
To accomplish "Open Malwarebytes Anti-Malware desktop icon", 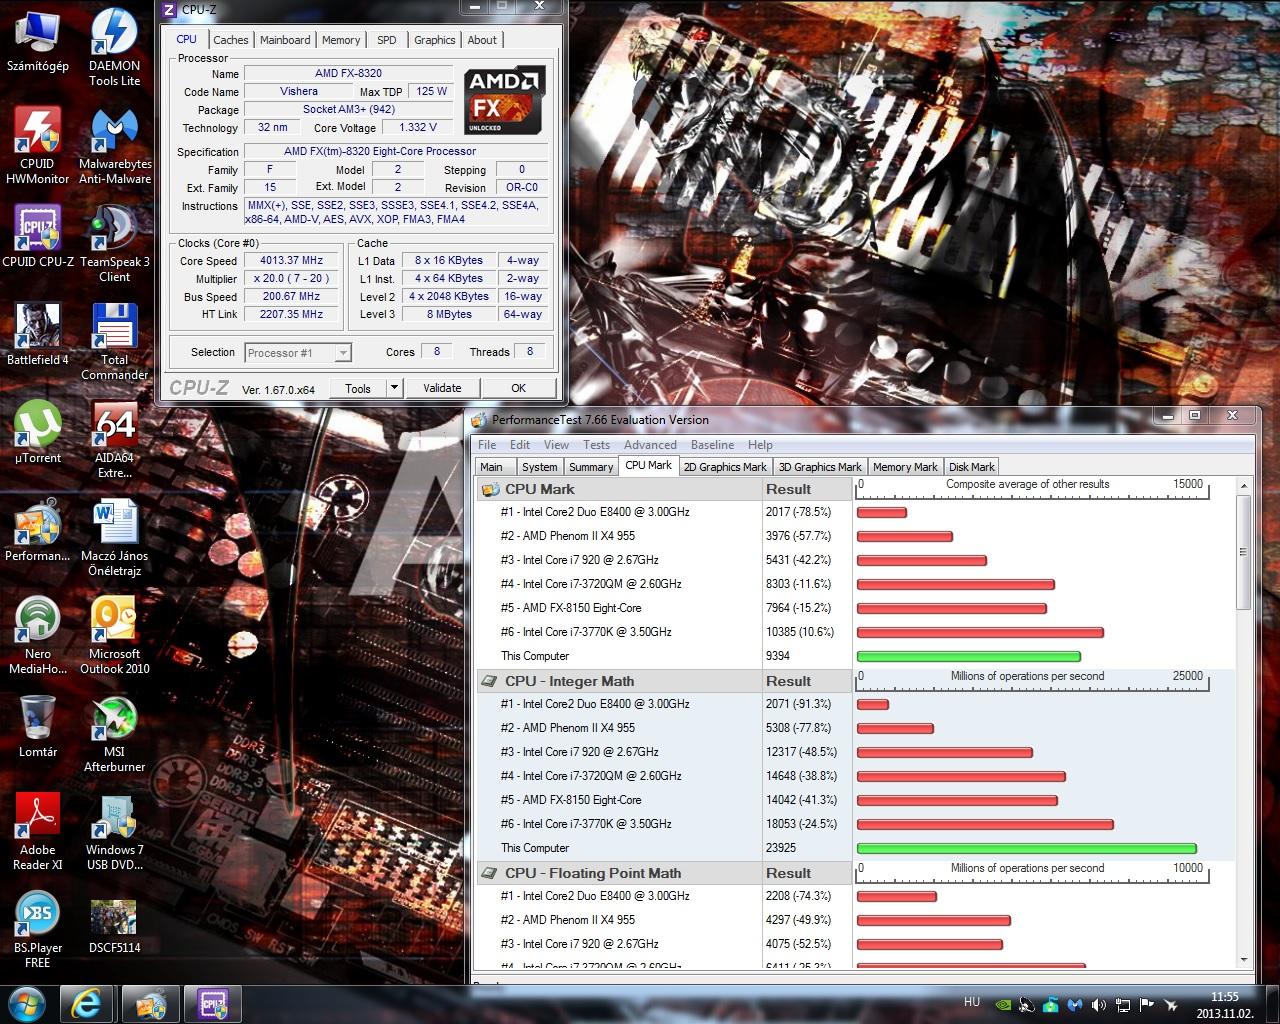I will tap(115, 146).
